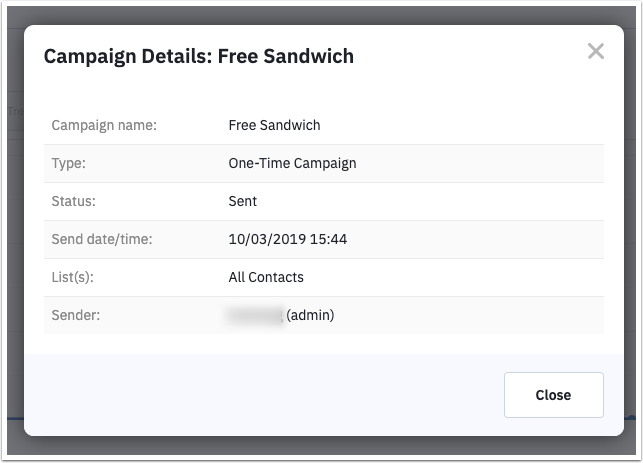The image size is (643, 463).
Task: Close the dialog with the X icon
Action: click(595, 51)
